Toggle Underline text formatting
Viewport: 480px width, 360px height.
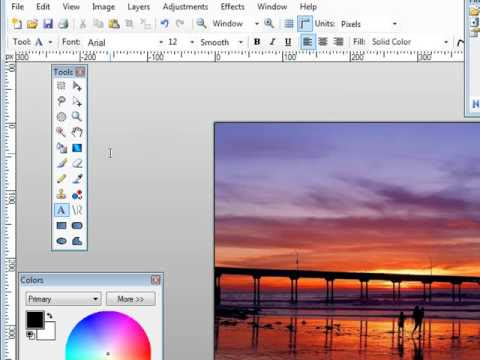[288, 42]
